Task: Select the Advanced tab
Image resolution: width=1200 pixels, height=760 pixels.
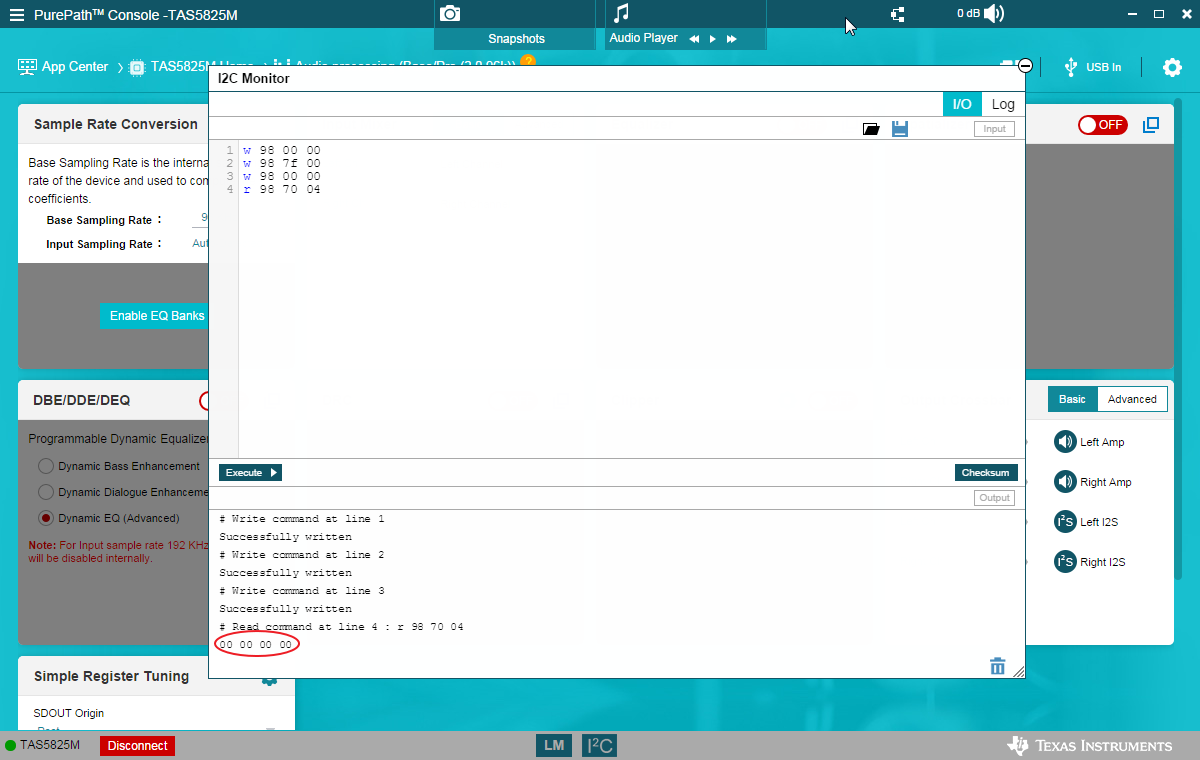Action: tap(1132, 399)
